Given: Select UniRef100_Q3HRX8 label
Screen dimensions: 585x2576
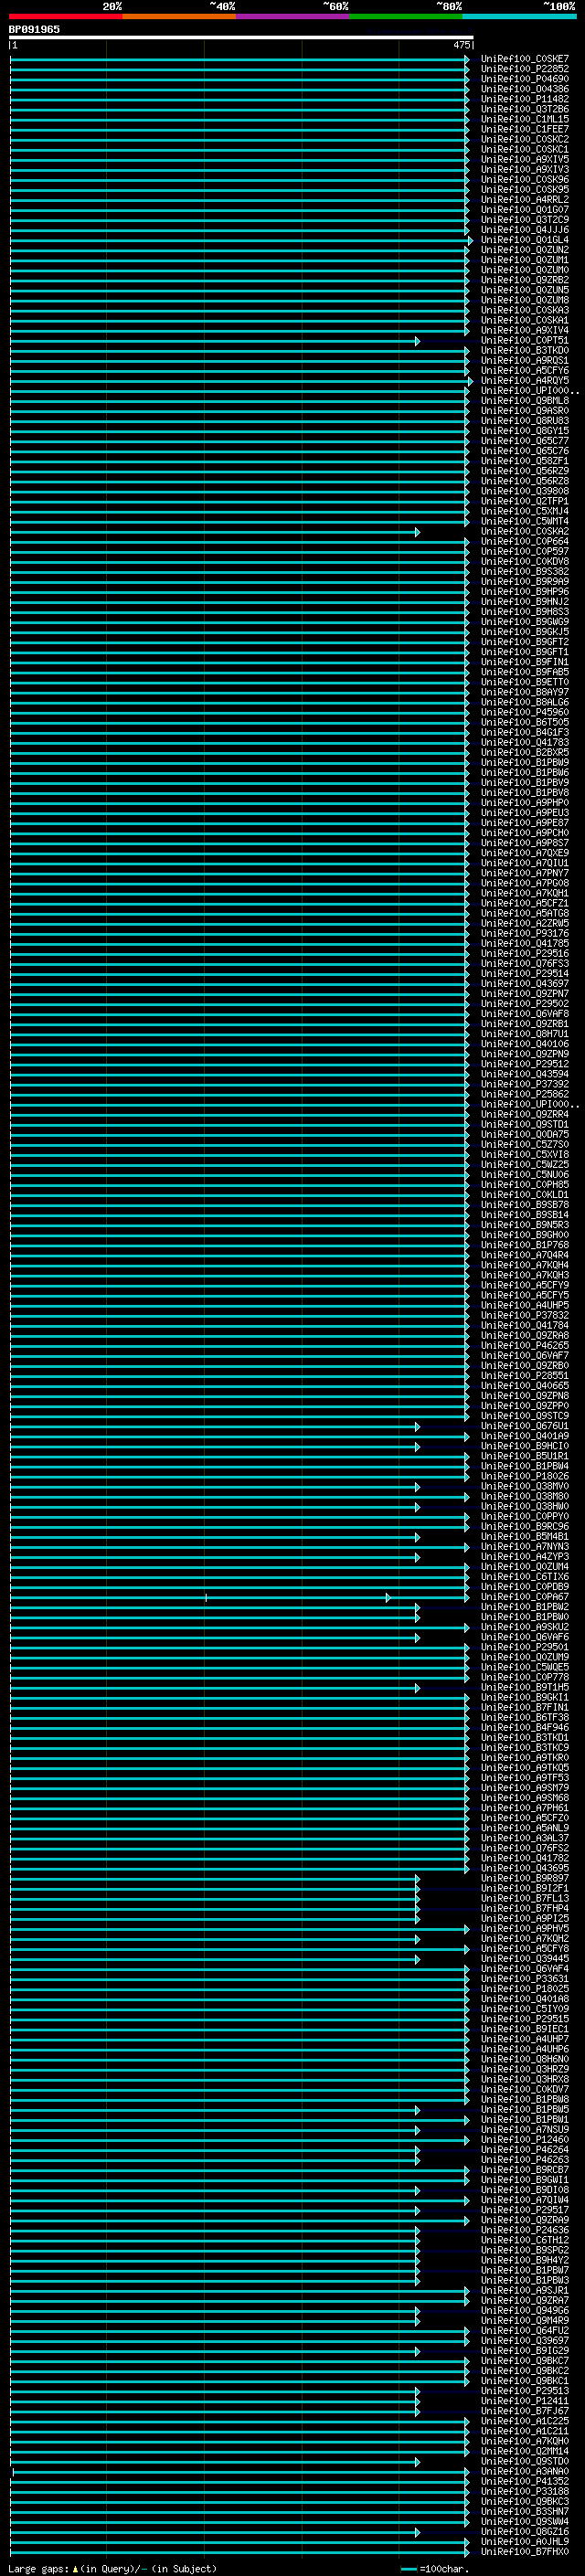Looking at the screenshot, I should pyautogui.click(x=525, y=2079).
